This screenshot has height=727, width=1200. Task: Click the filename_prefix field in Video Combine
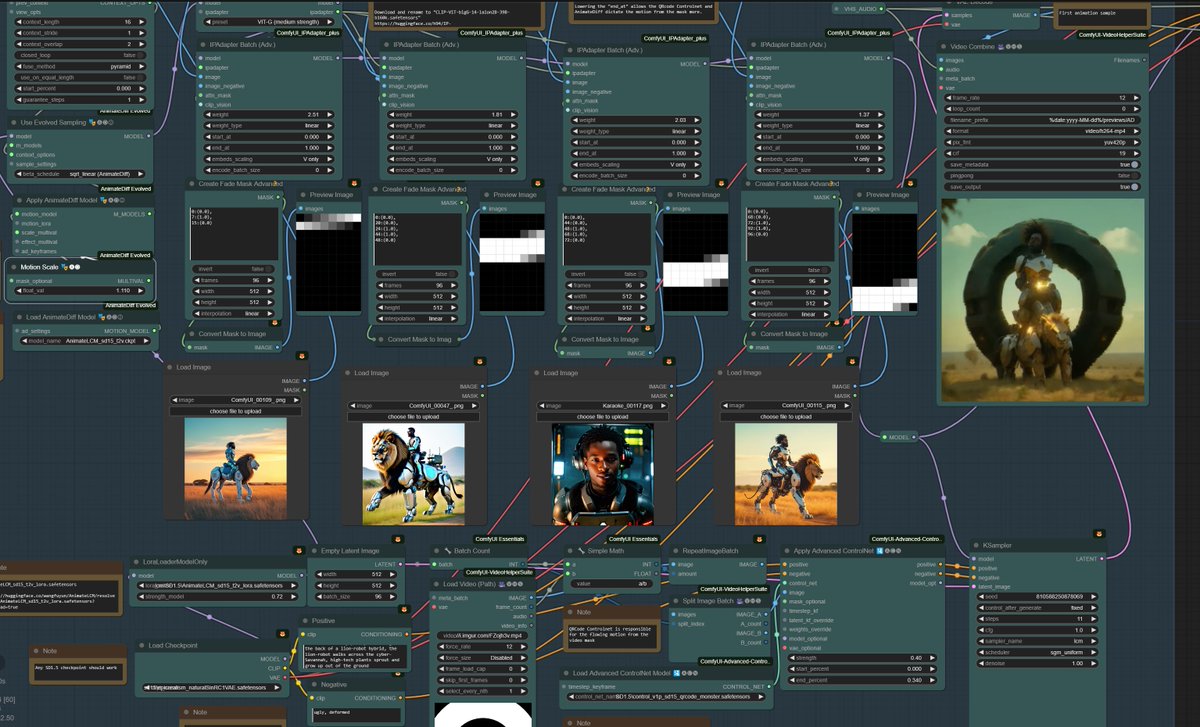point(1042,120)
